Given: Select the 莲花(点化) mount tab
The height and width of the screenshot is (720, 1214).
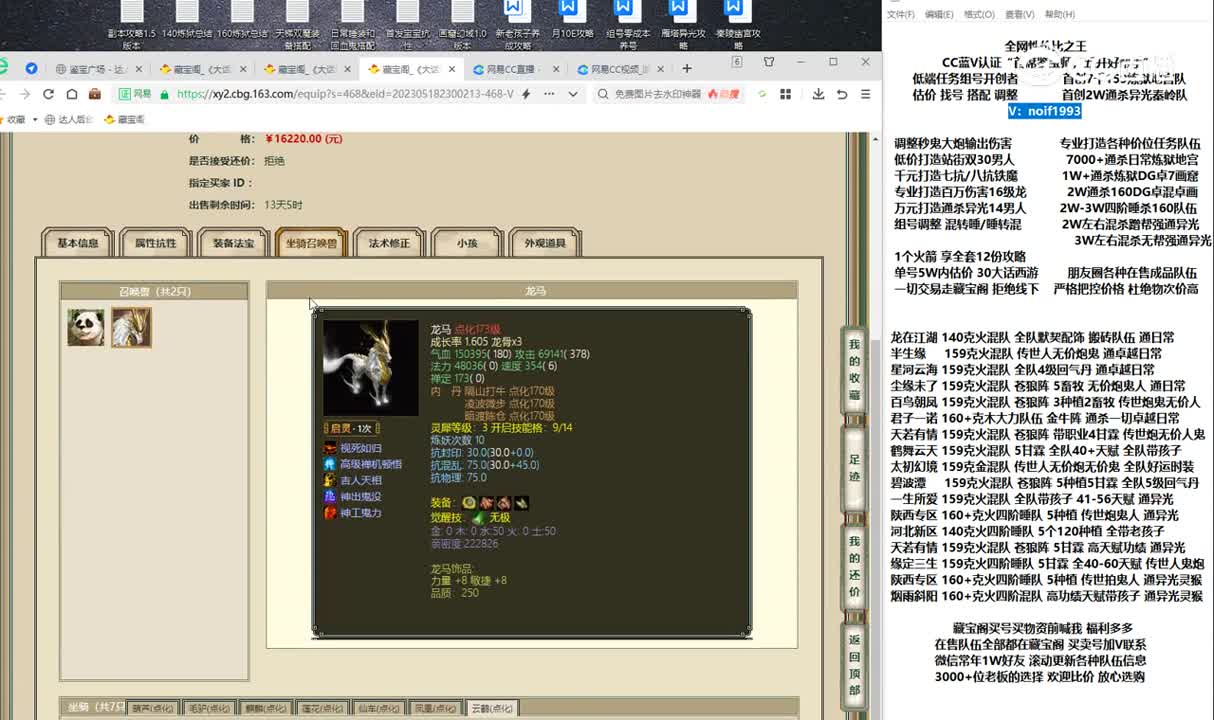Looking at the screenshot, I should click(x=322, y=708).
